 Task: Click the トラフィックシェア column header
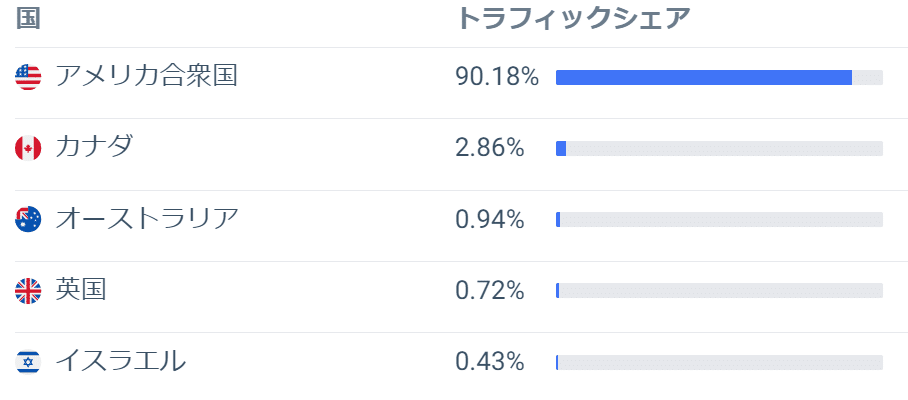(574, 19)
